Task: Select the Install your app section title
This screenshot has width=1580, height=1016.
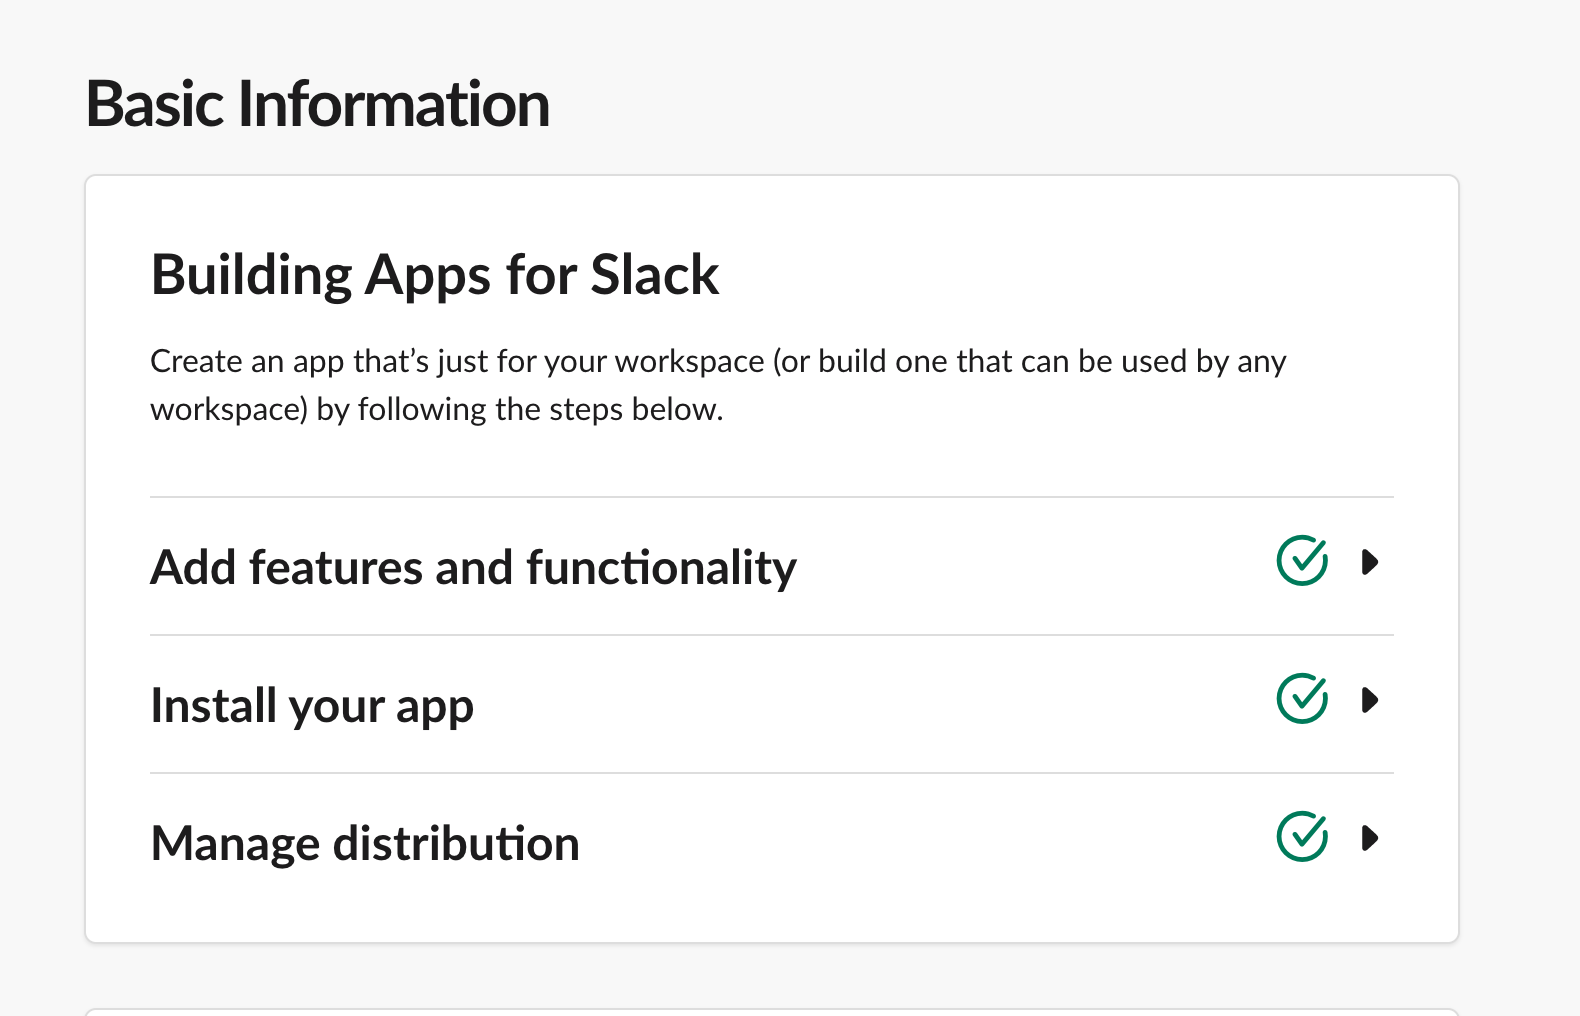Action: click(312, 706)
